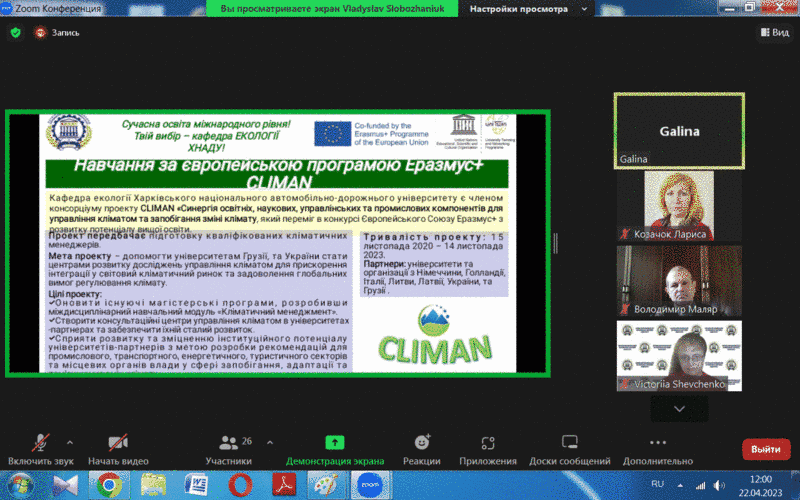Screen dimensions: 800x500
Task: Open the Участники participants panel
Action: click(x=229, y=449)
